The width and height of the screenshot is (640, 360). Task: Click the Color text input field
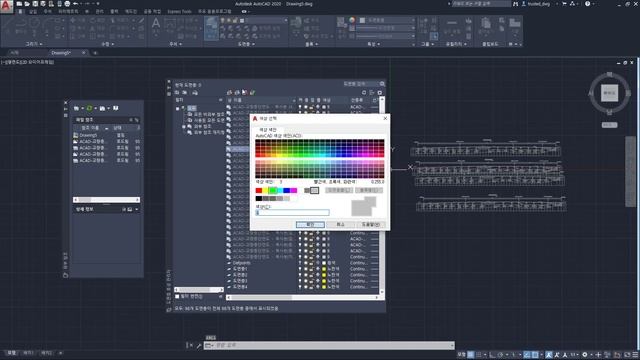(292, 212)
